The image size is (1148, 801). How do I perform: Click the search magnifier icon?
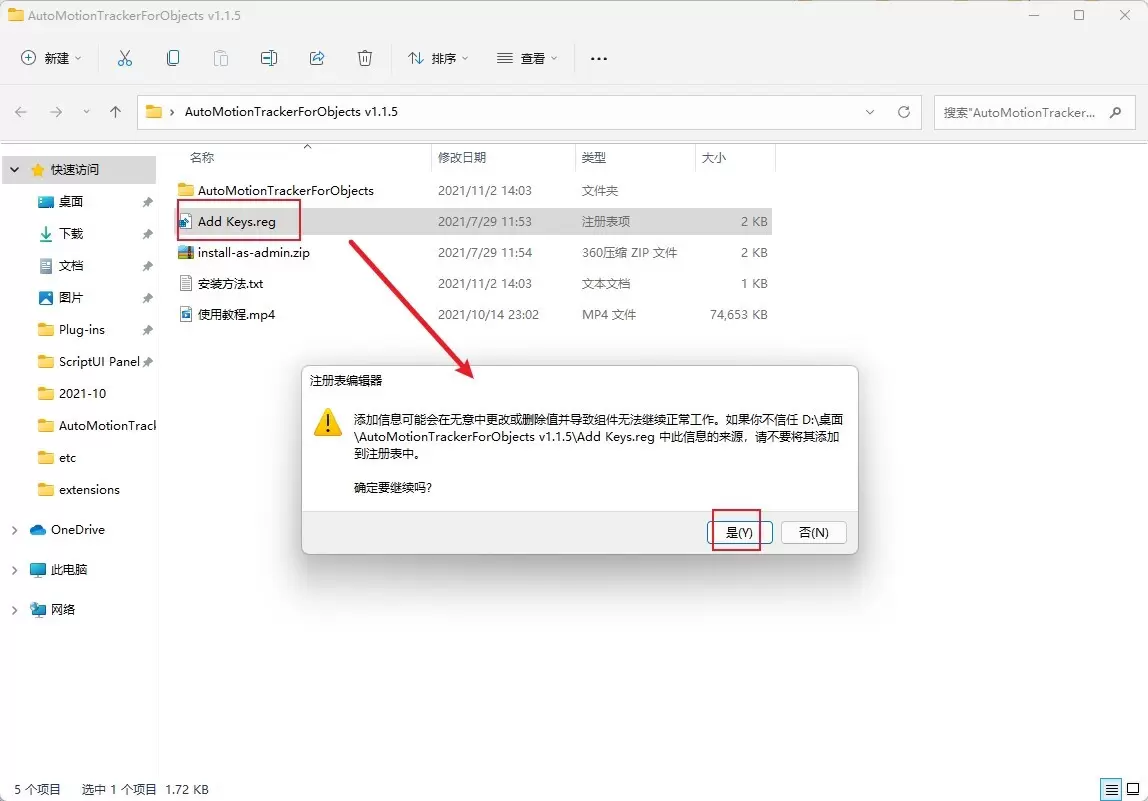1116,113
